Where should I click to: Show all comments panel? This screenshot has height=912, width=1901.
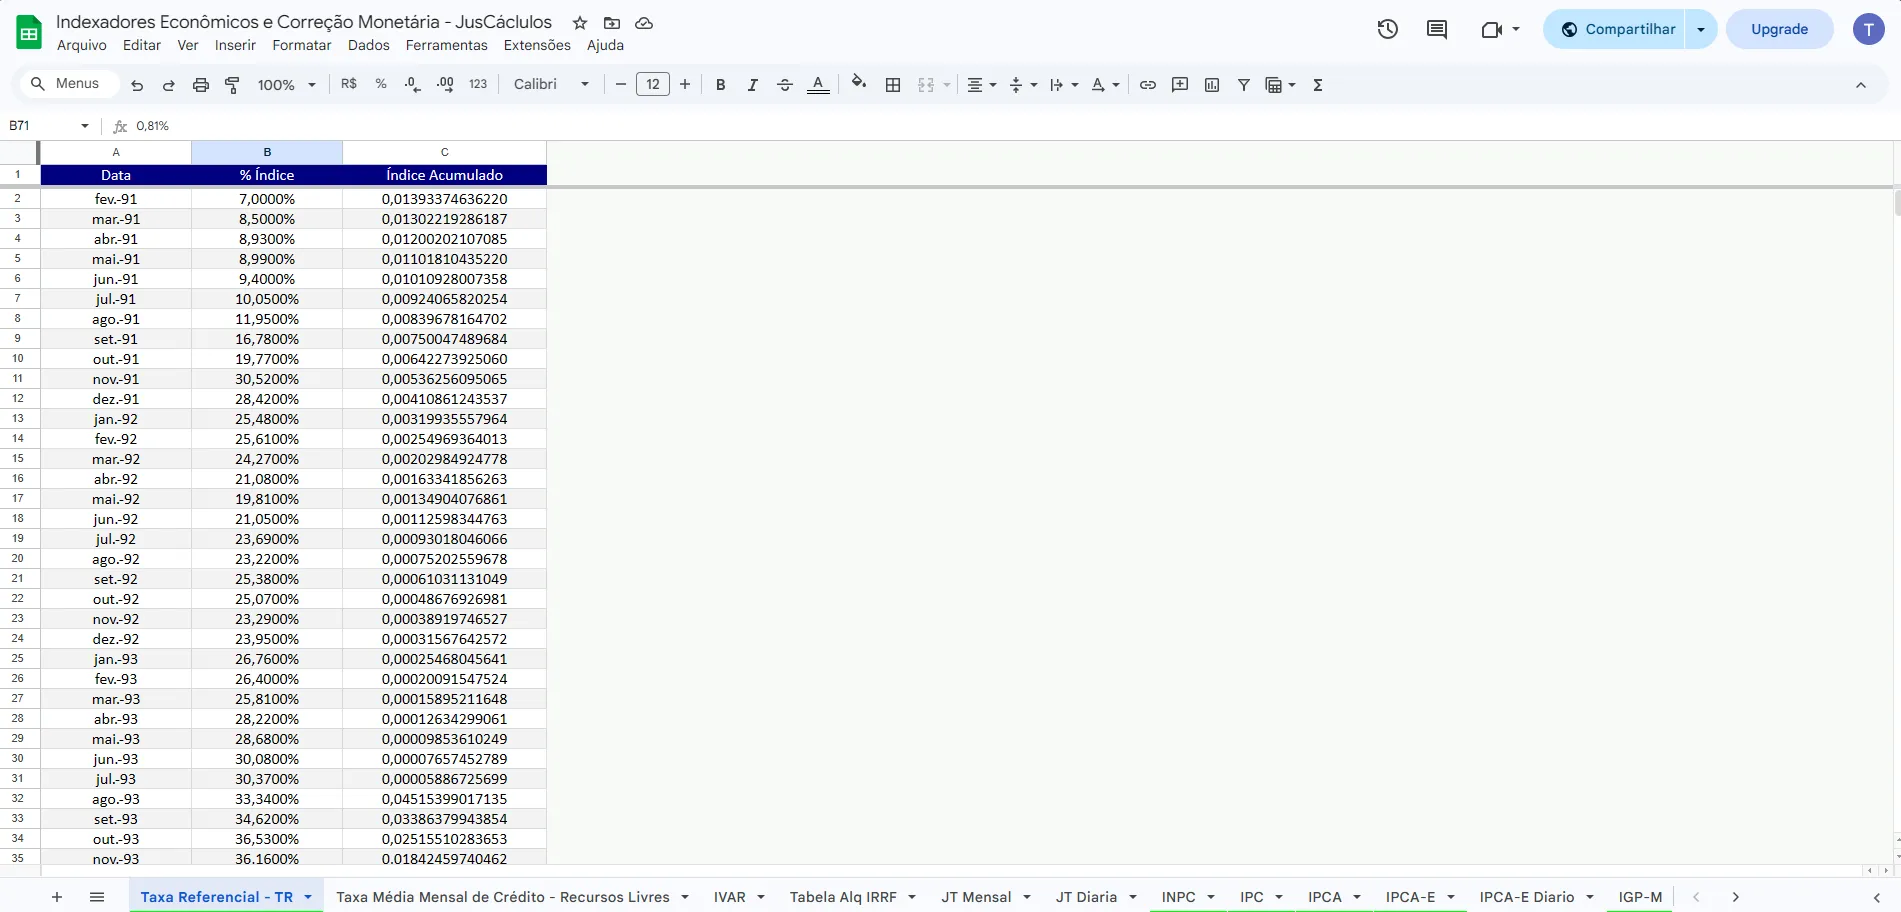(x=1437, y=29)
